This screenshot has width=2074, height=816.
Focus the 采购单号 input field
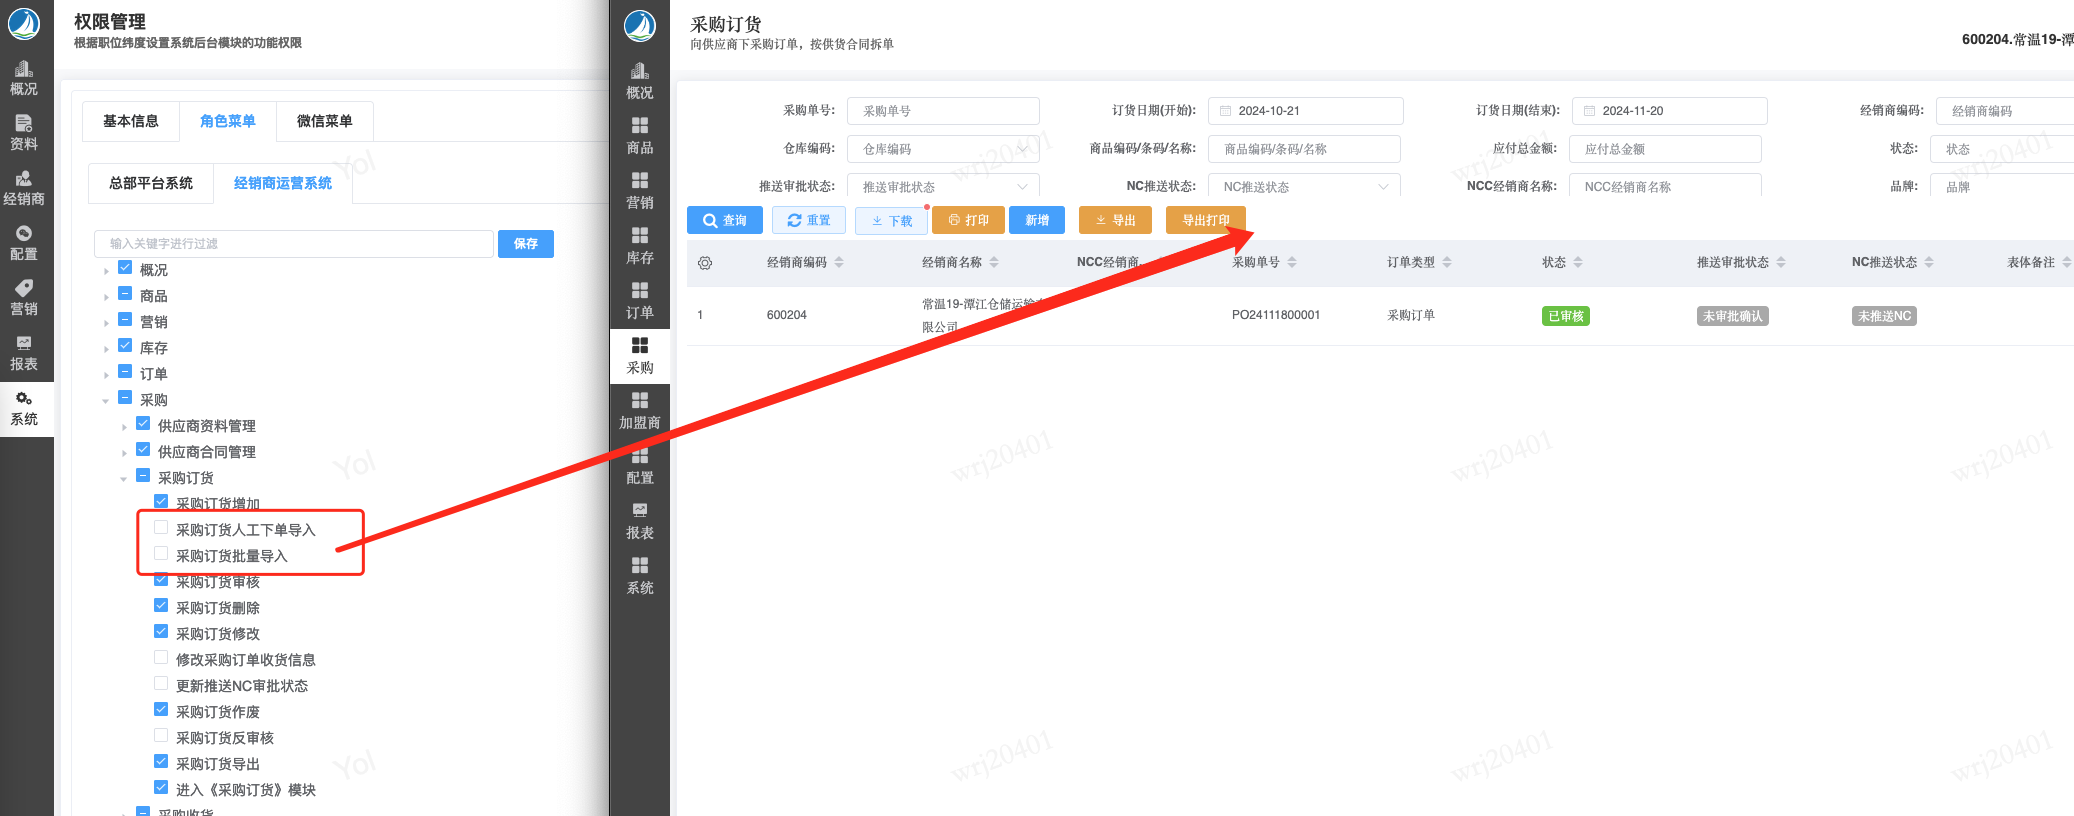[x=943, y=111]
